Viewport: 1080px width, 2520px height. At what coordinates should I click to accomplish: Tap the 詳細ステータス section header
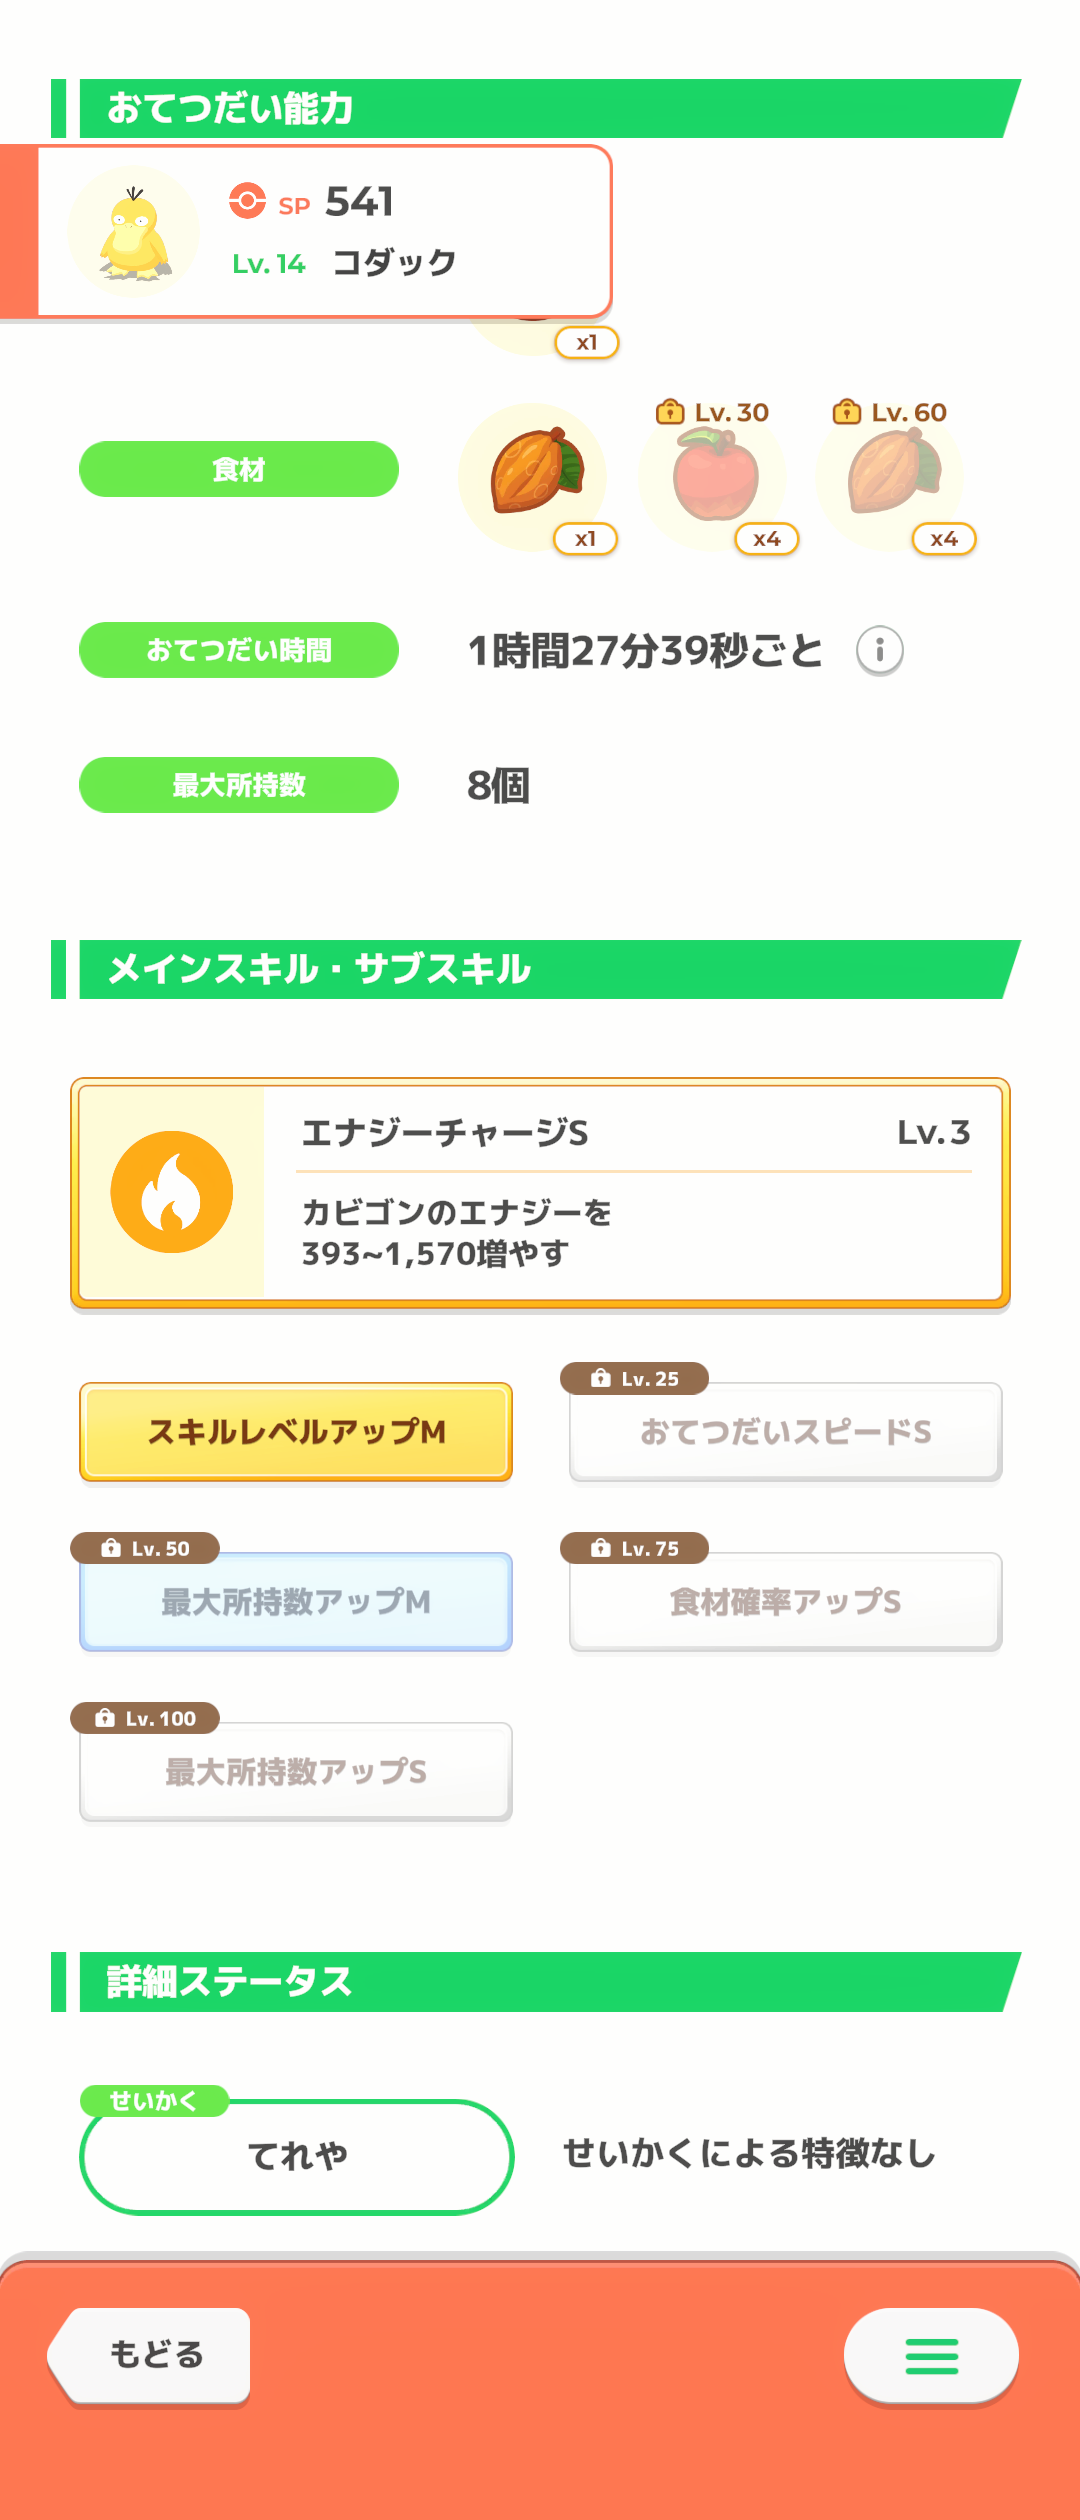point(536,1982)
